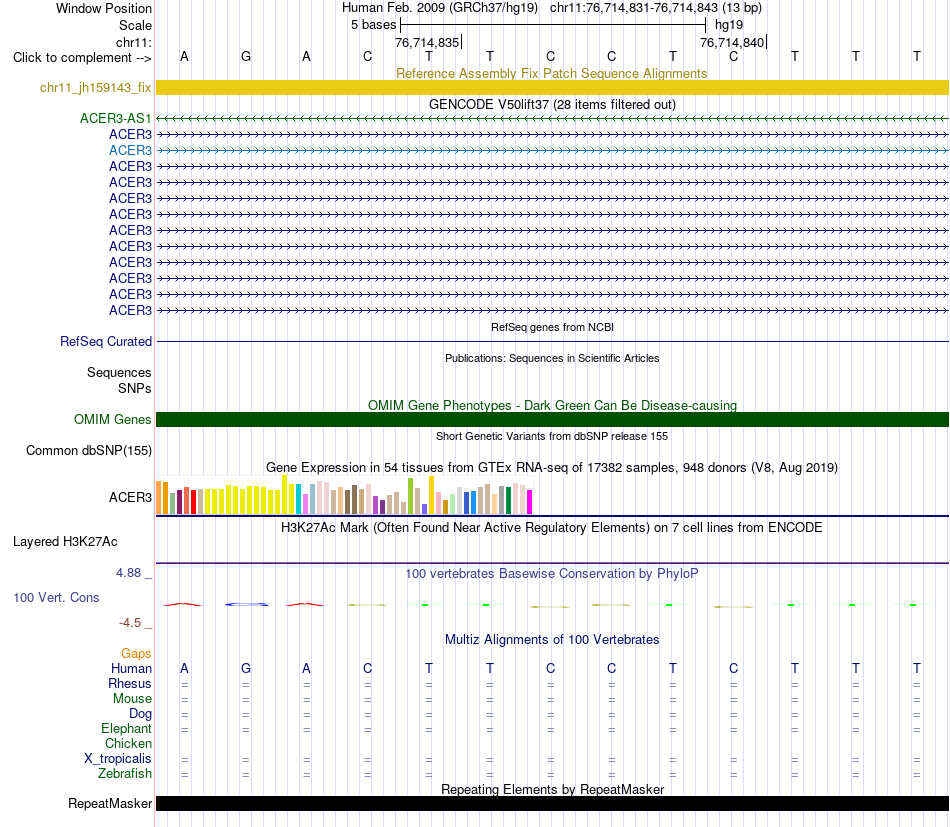Screen dimensions: 950x827
Task: Click the 'Gene Expression in 54 tissues' GTEx title
Action: 552,468
